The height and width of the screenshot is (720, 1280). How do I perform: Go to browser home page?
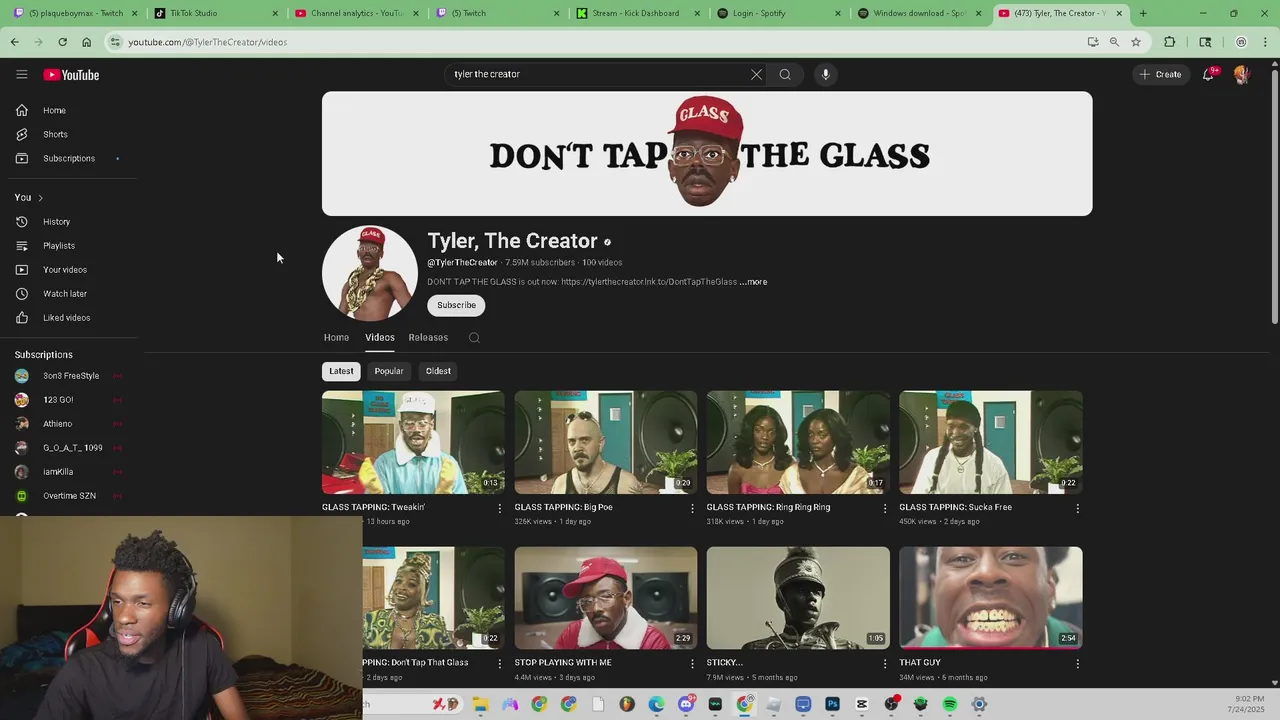[86, 42]
